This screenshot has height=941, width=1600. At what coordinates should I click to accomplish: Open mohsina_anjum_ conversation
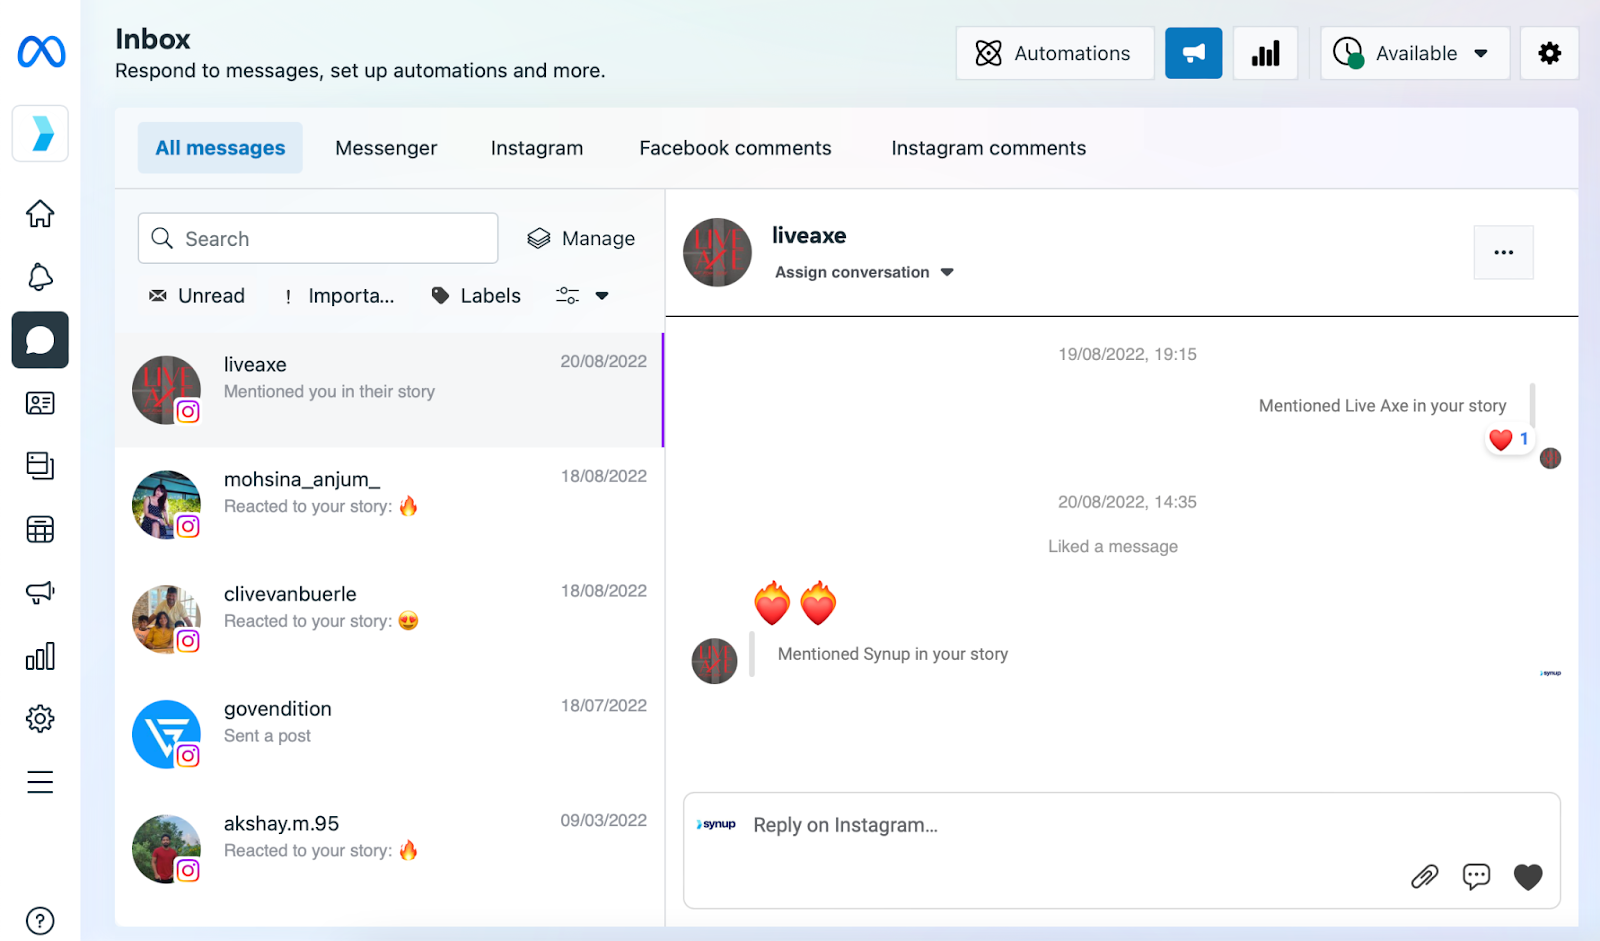[x=389, y=504]
